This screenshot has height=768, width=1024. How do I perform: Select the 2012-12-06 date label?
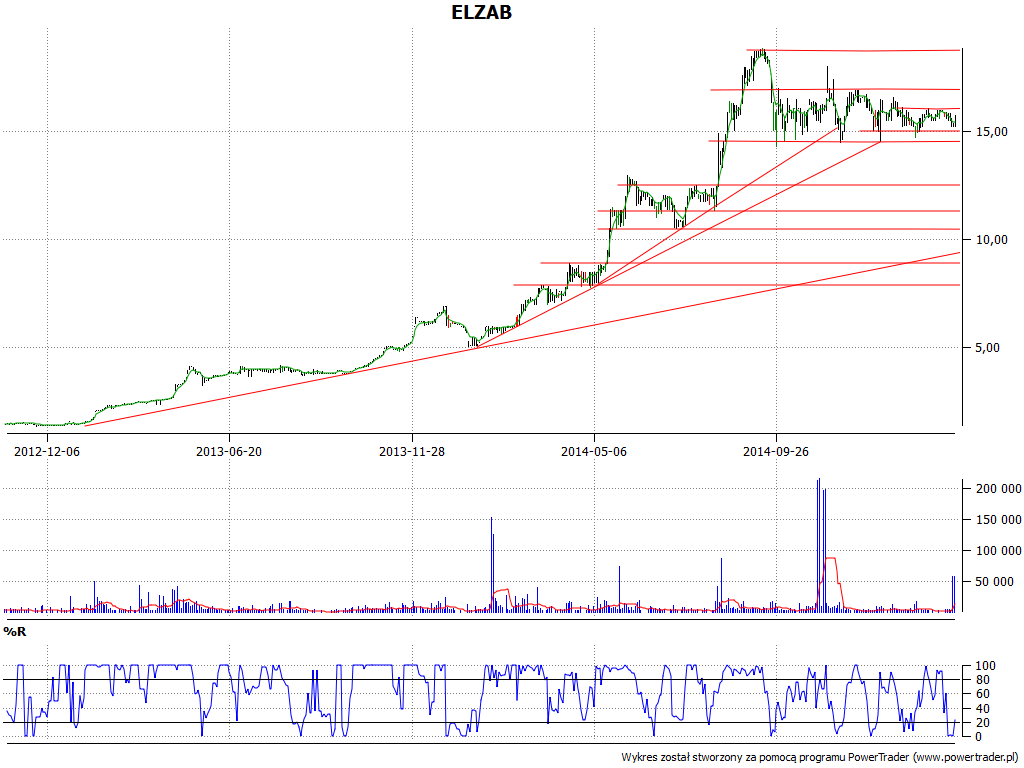point(47,451)
